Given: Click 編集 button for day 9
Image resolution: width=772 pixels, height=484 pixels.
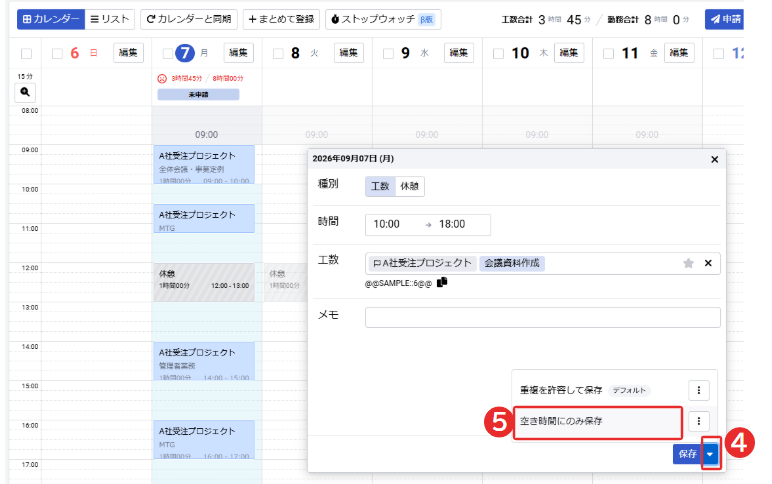Looking at the screenshot, I should pyautogui.click(x=458, y=53).
